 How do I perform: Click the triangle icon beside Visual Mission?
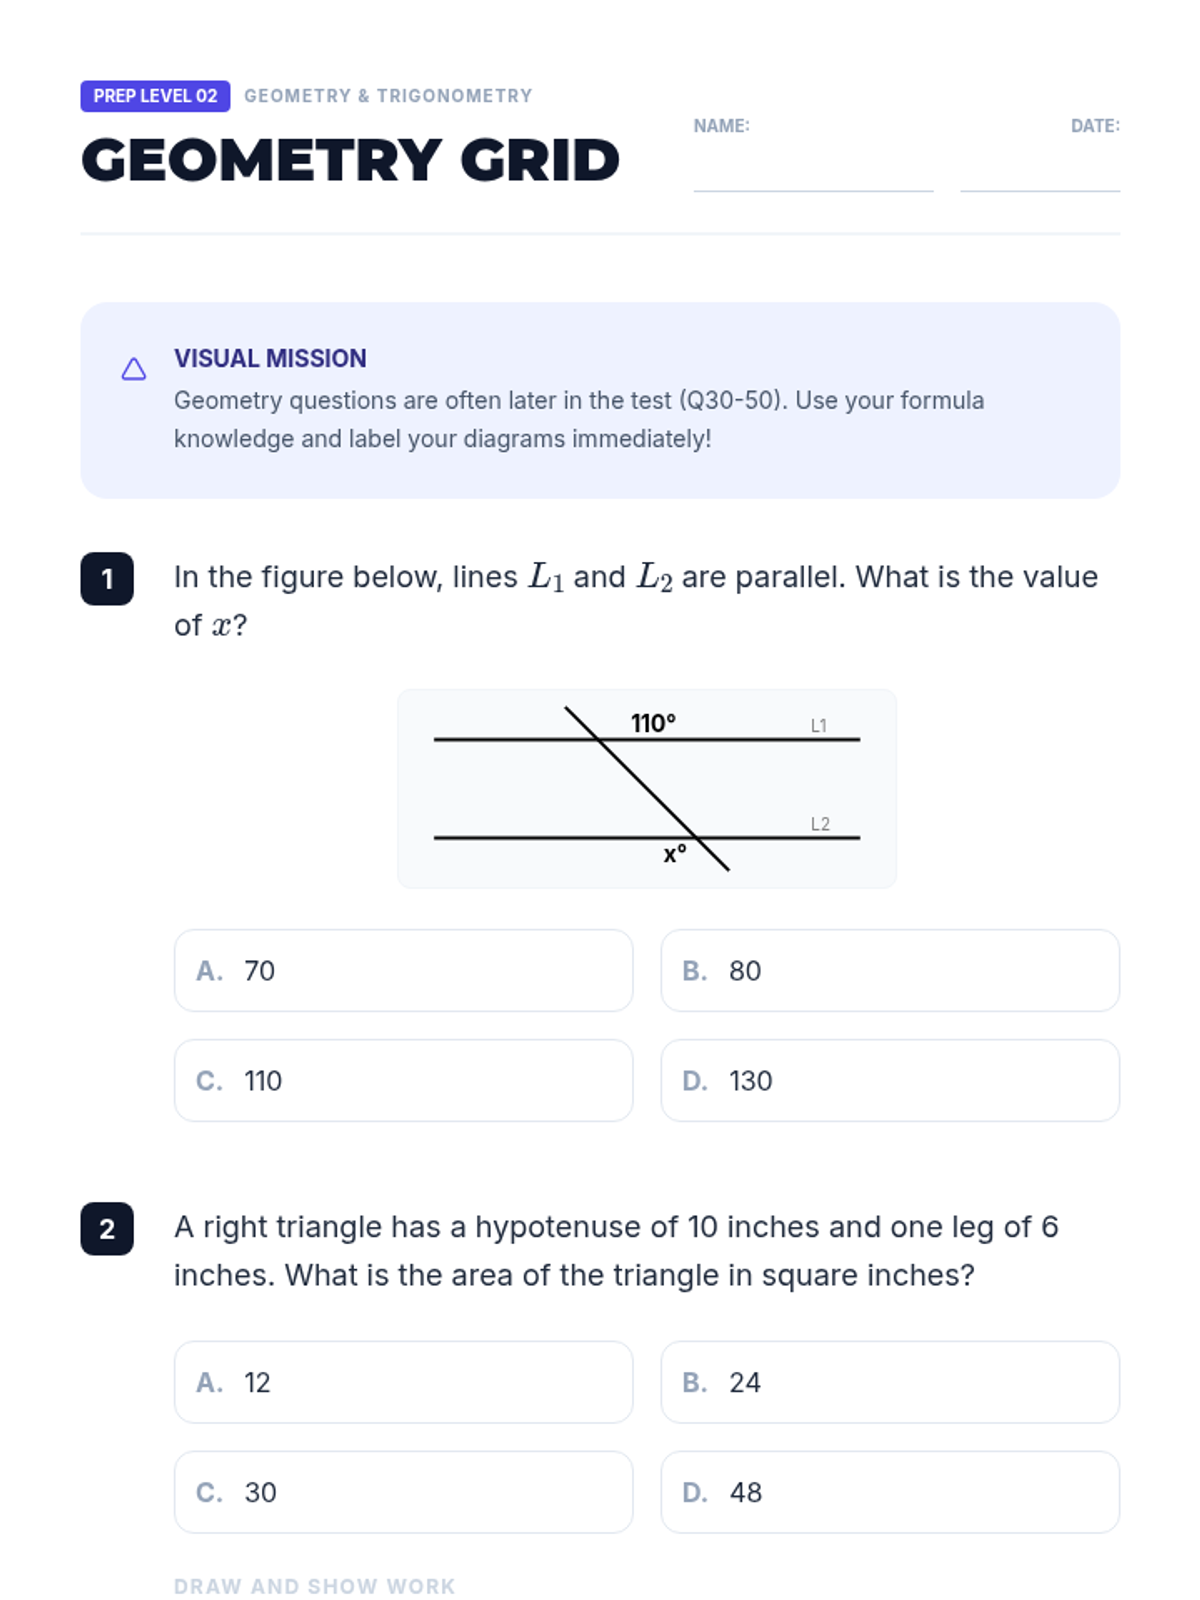point(134,370)
